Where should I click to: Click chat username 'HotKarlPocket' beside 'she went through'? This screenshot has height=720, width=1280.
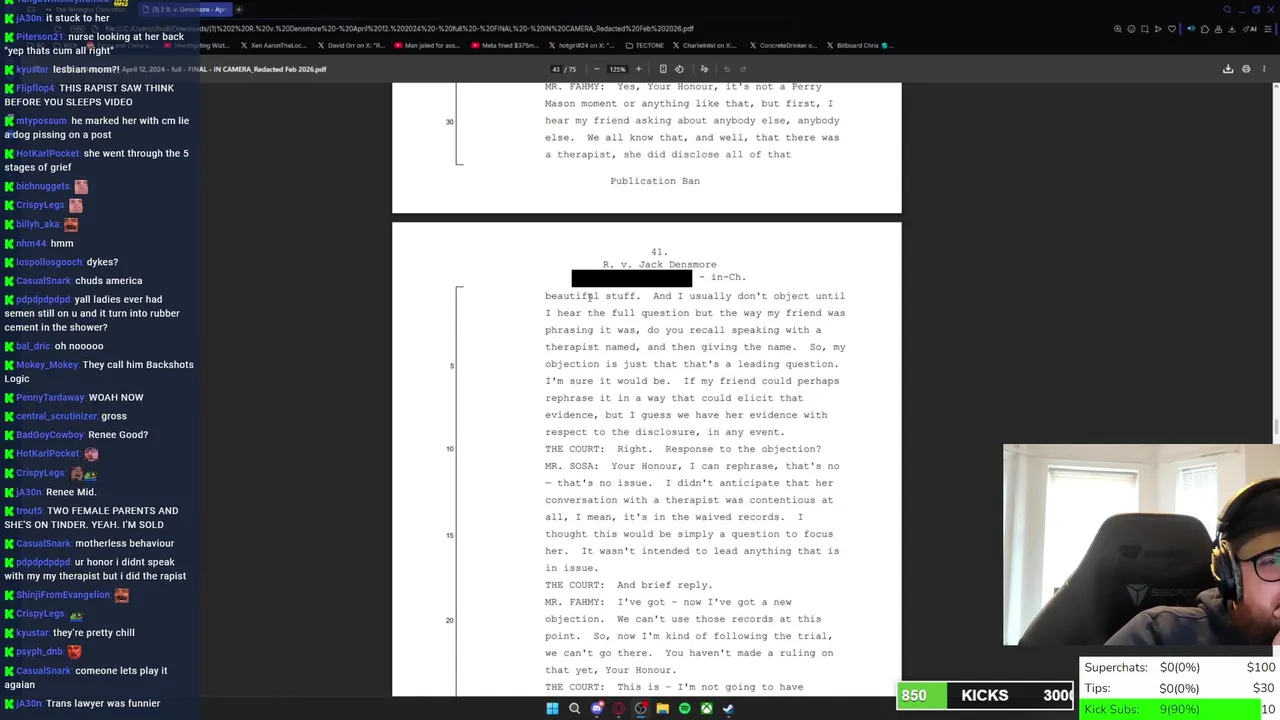click(x=47, y=153)
